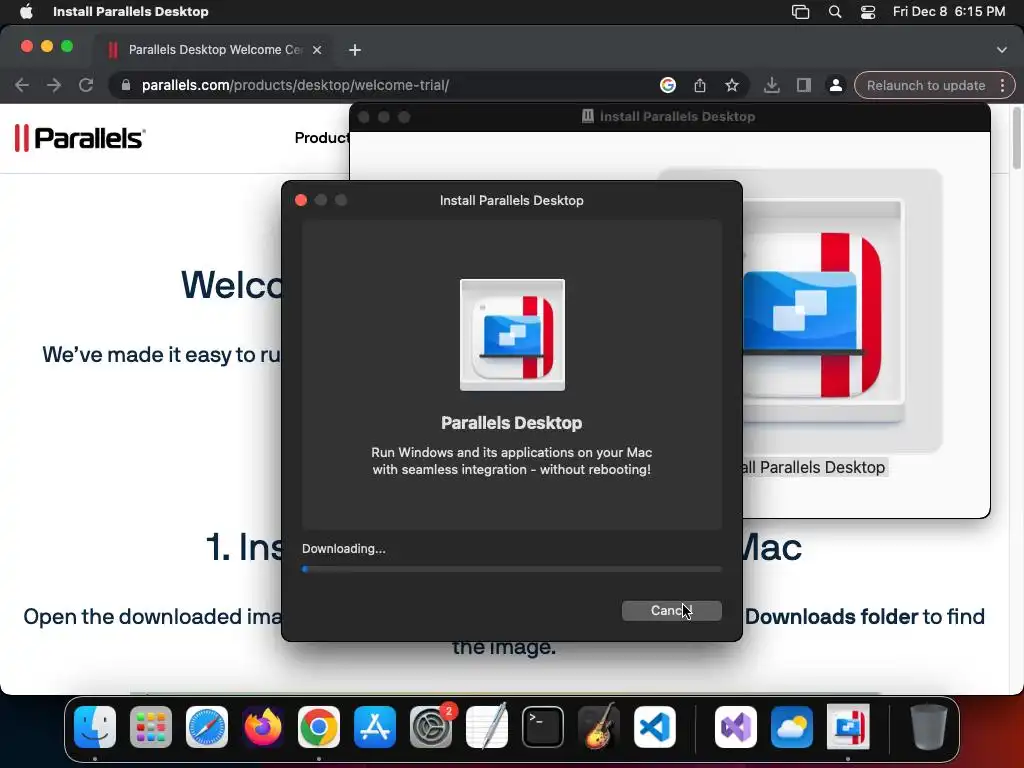The height and width of the screenshot is (768, 1024).
Task: Bookmark this page with the star
Action: pos(732,85)
